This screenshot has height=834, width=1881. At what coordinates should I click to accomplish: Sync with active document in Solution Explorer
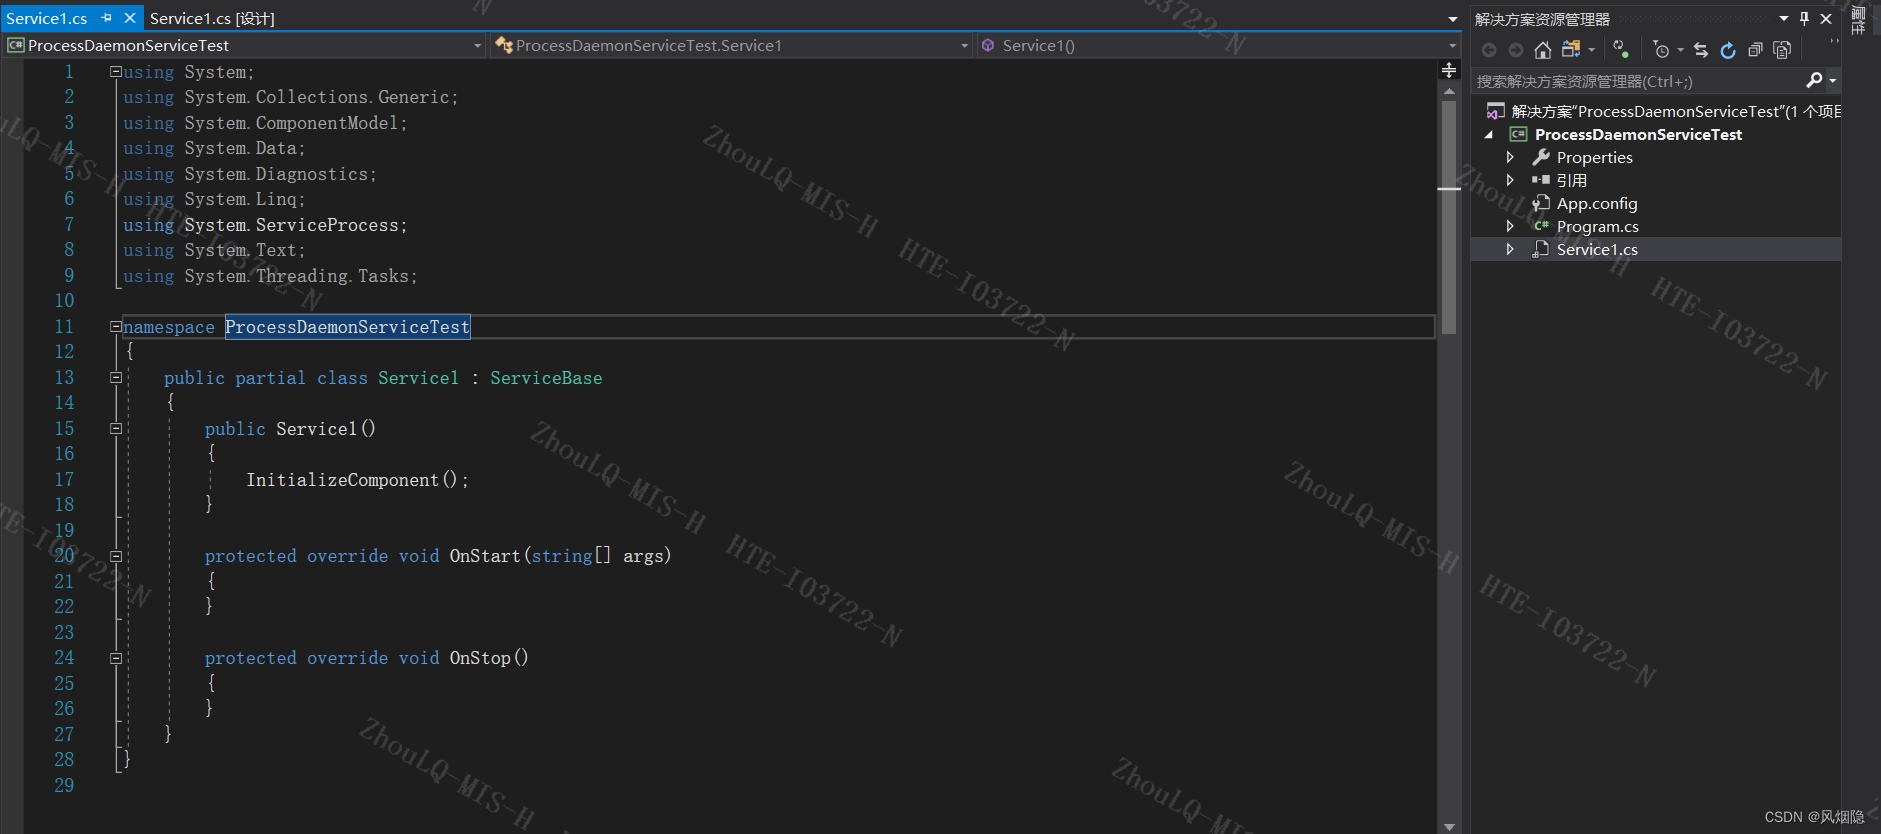1701,50
